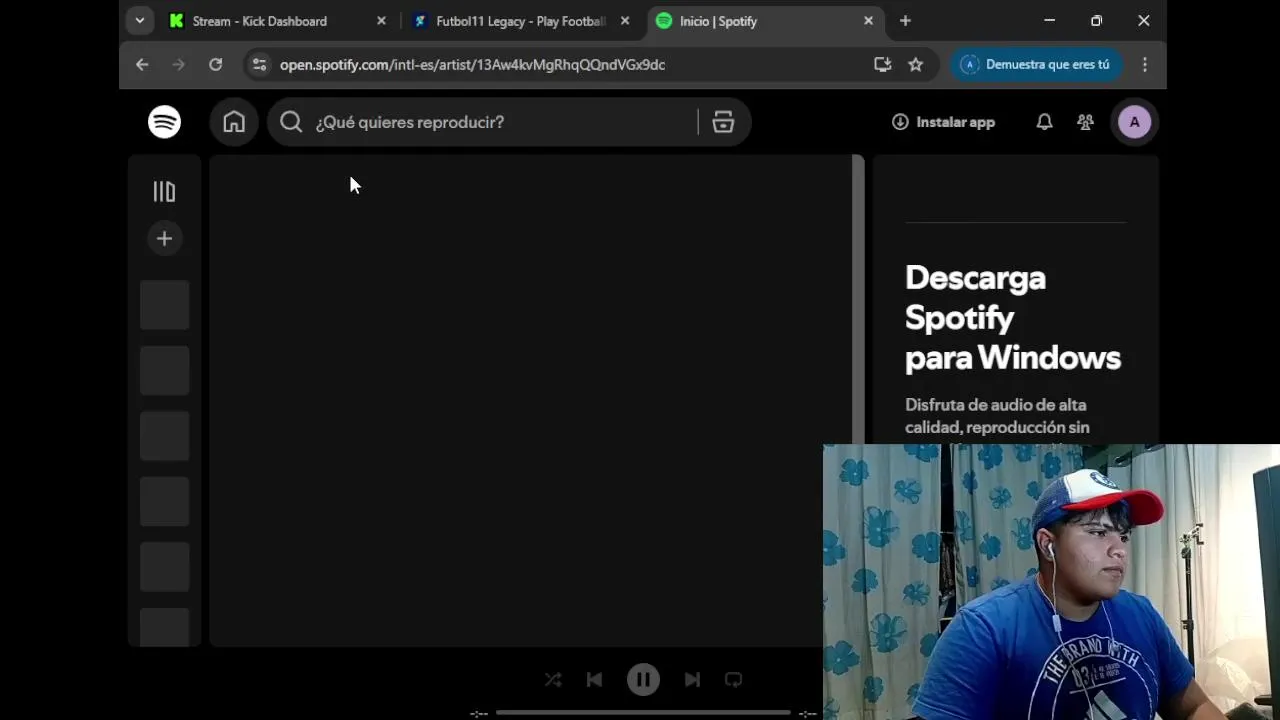
Task: Click the Instalar app button
Action: tap(943, 122)
